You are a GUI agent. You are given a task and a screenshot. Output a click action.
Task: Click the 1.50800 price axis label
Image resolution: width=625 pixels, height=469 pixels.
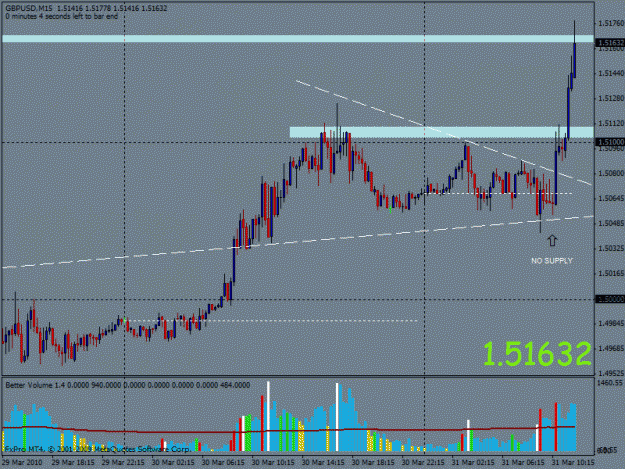(611, 173)
